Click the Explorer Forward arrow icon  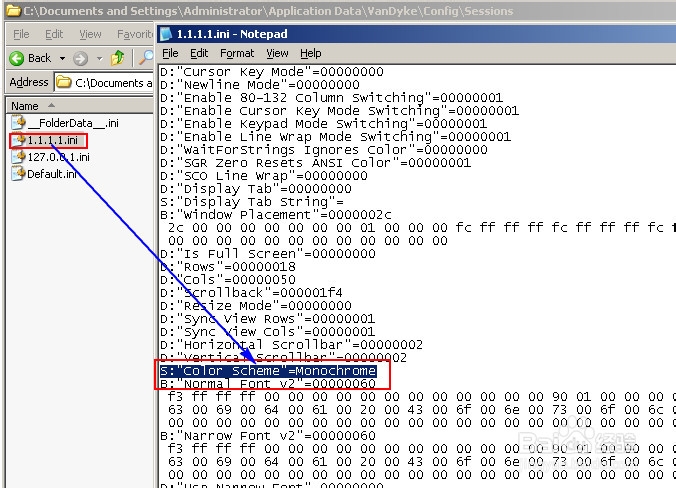[80, 58]
